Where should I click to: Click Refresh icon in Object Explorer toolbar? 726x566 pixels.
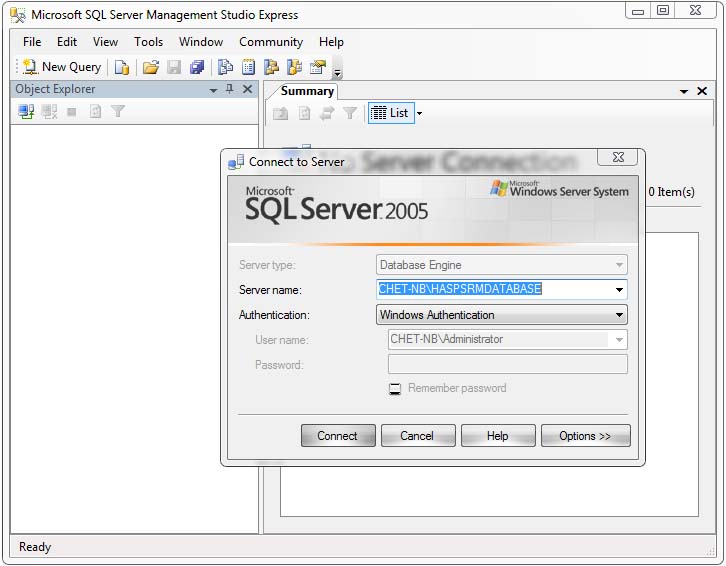tap(95, 112)
